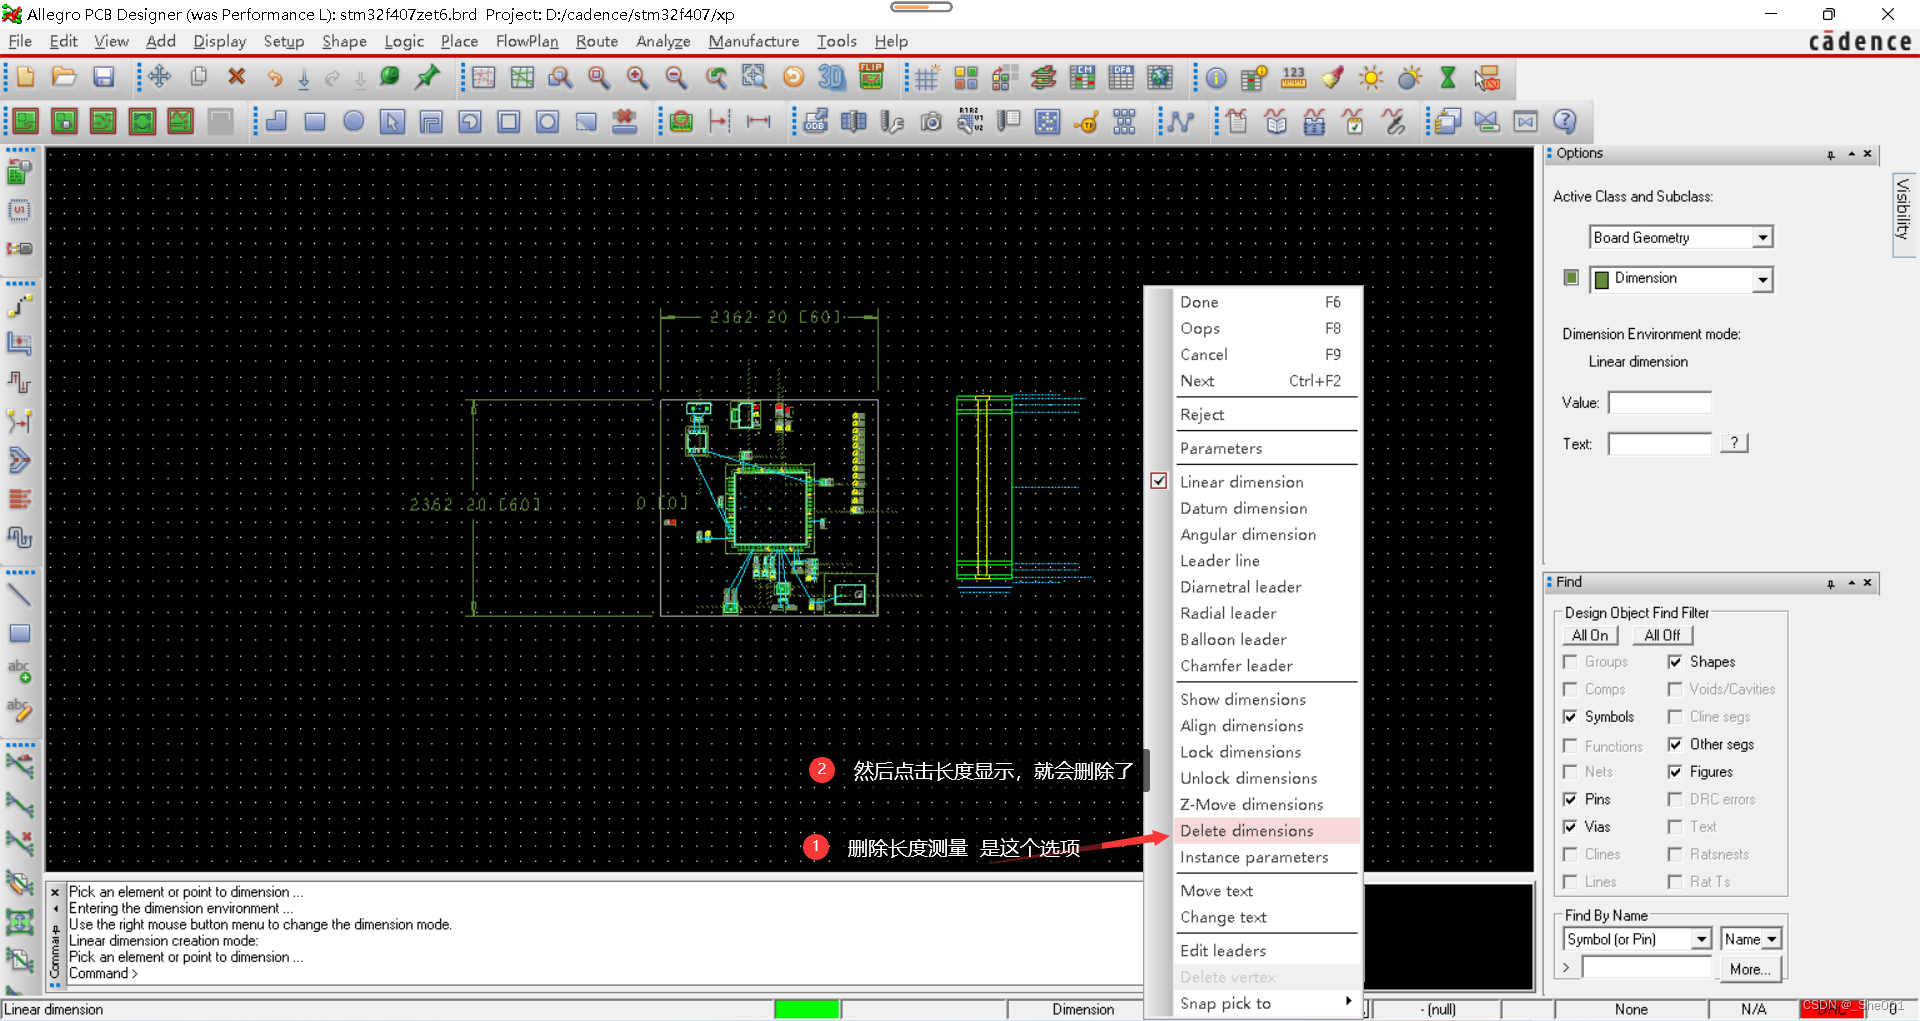Enable the Nets find filter checkbox
Viewport: 1920px width, 1021px height.
1570,772
